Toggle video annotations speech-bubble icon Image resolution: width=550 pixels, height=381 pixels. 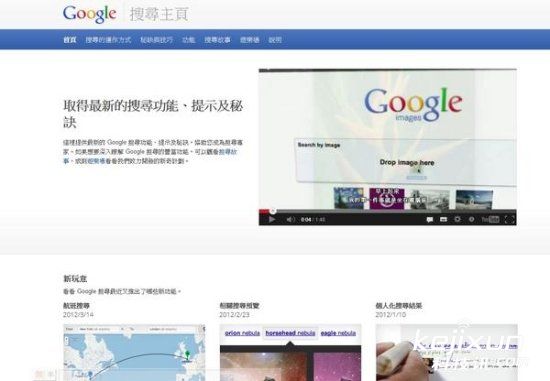430,220
